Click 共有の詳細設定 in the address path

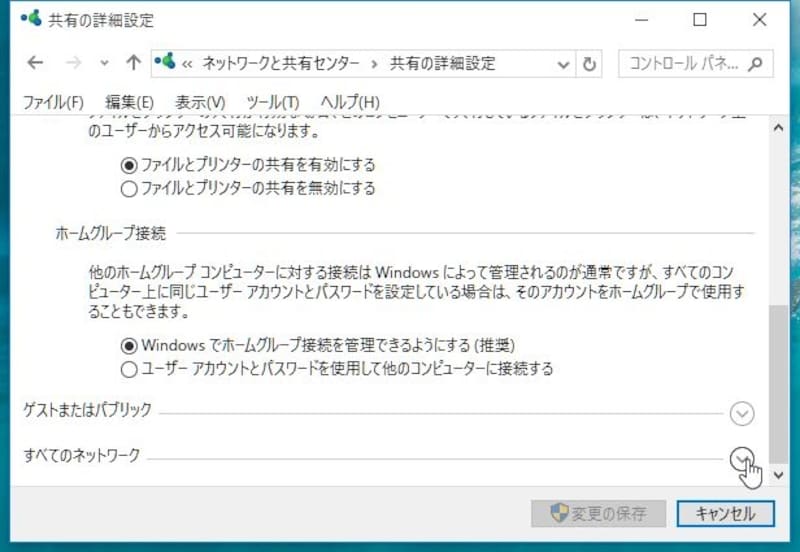(x=442, y=63)
